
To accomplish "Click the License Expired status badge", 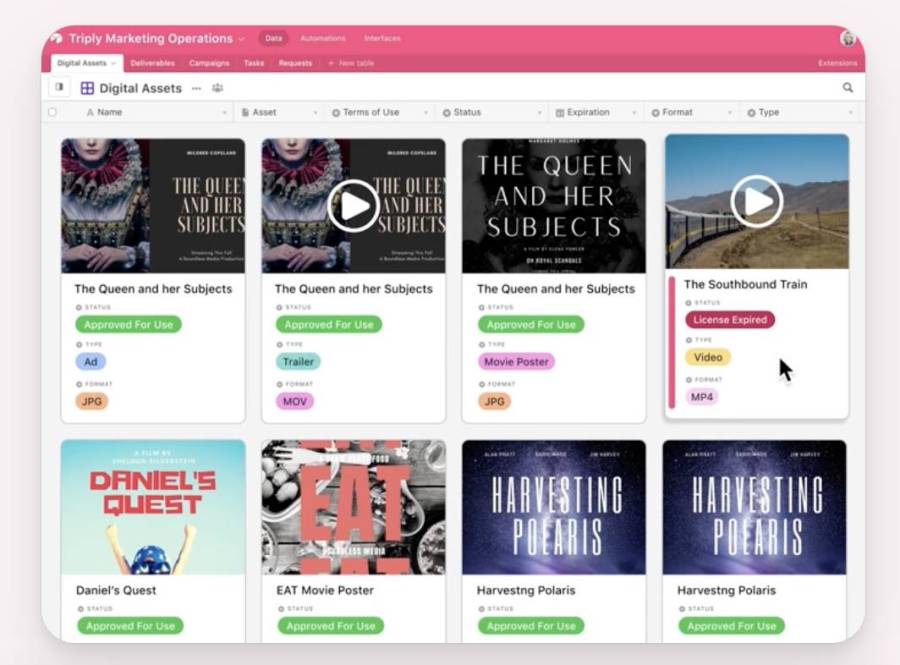I will click(730, 320).
